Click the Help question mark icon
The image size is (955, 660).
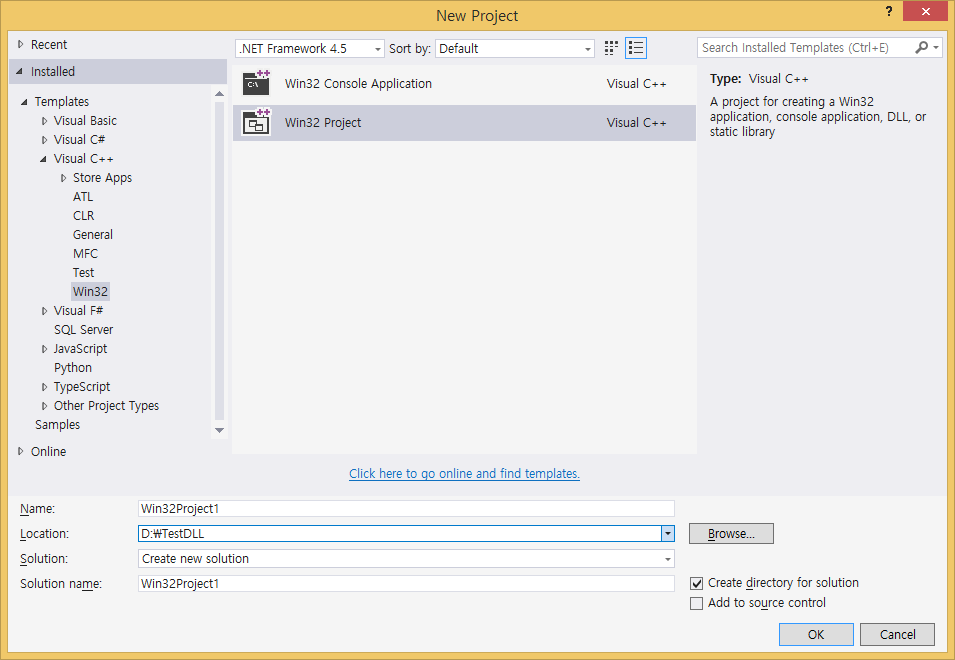(888, 12)
